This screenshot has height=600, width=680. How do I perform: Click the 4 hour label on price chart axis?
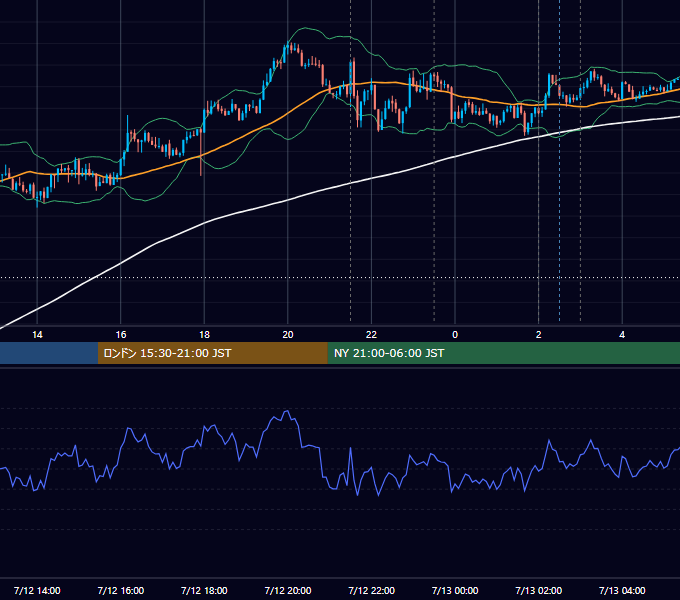pyautogui.click(x=622, y=335)
